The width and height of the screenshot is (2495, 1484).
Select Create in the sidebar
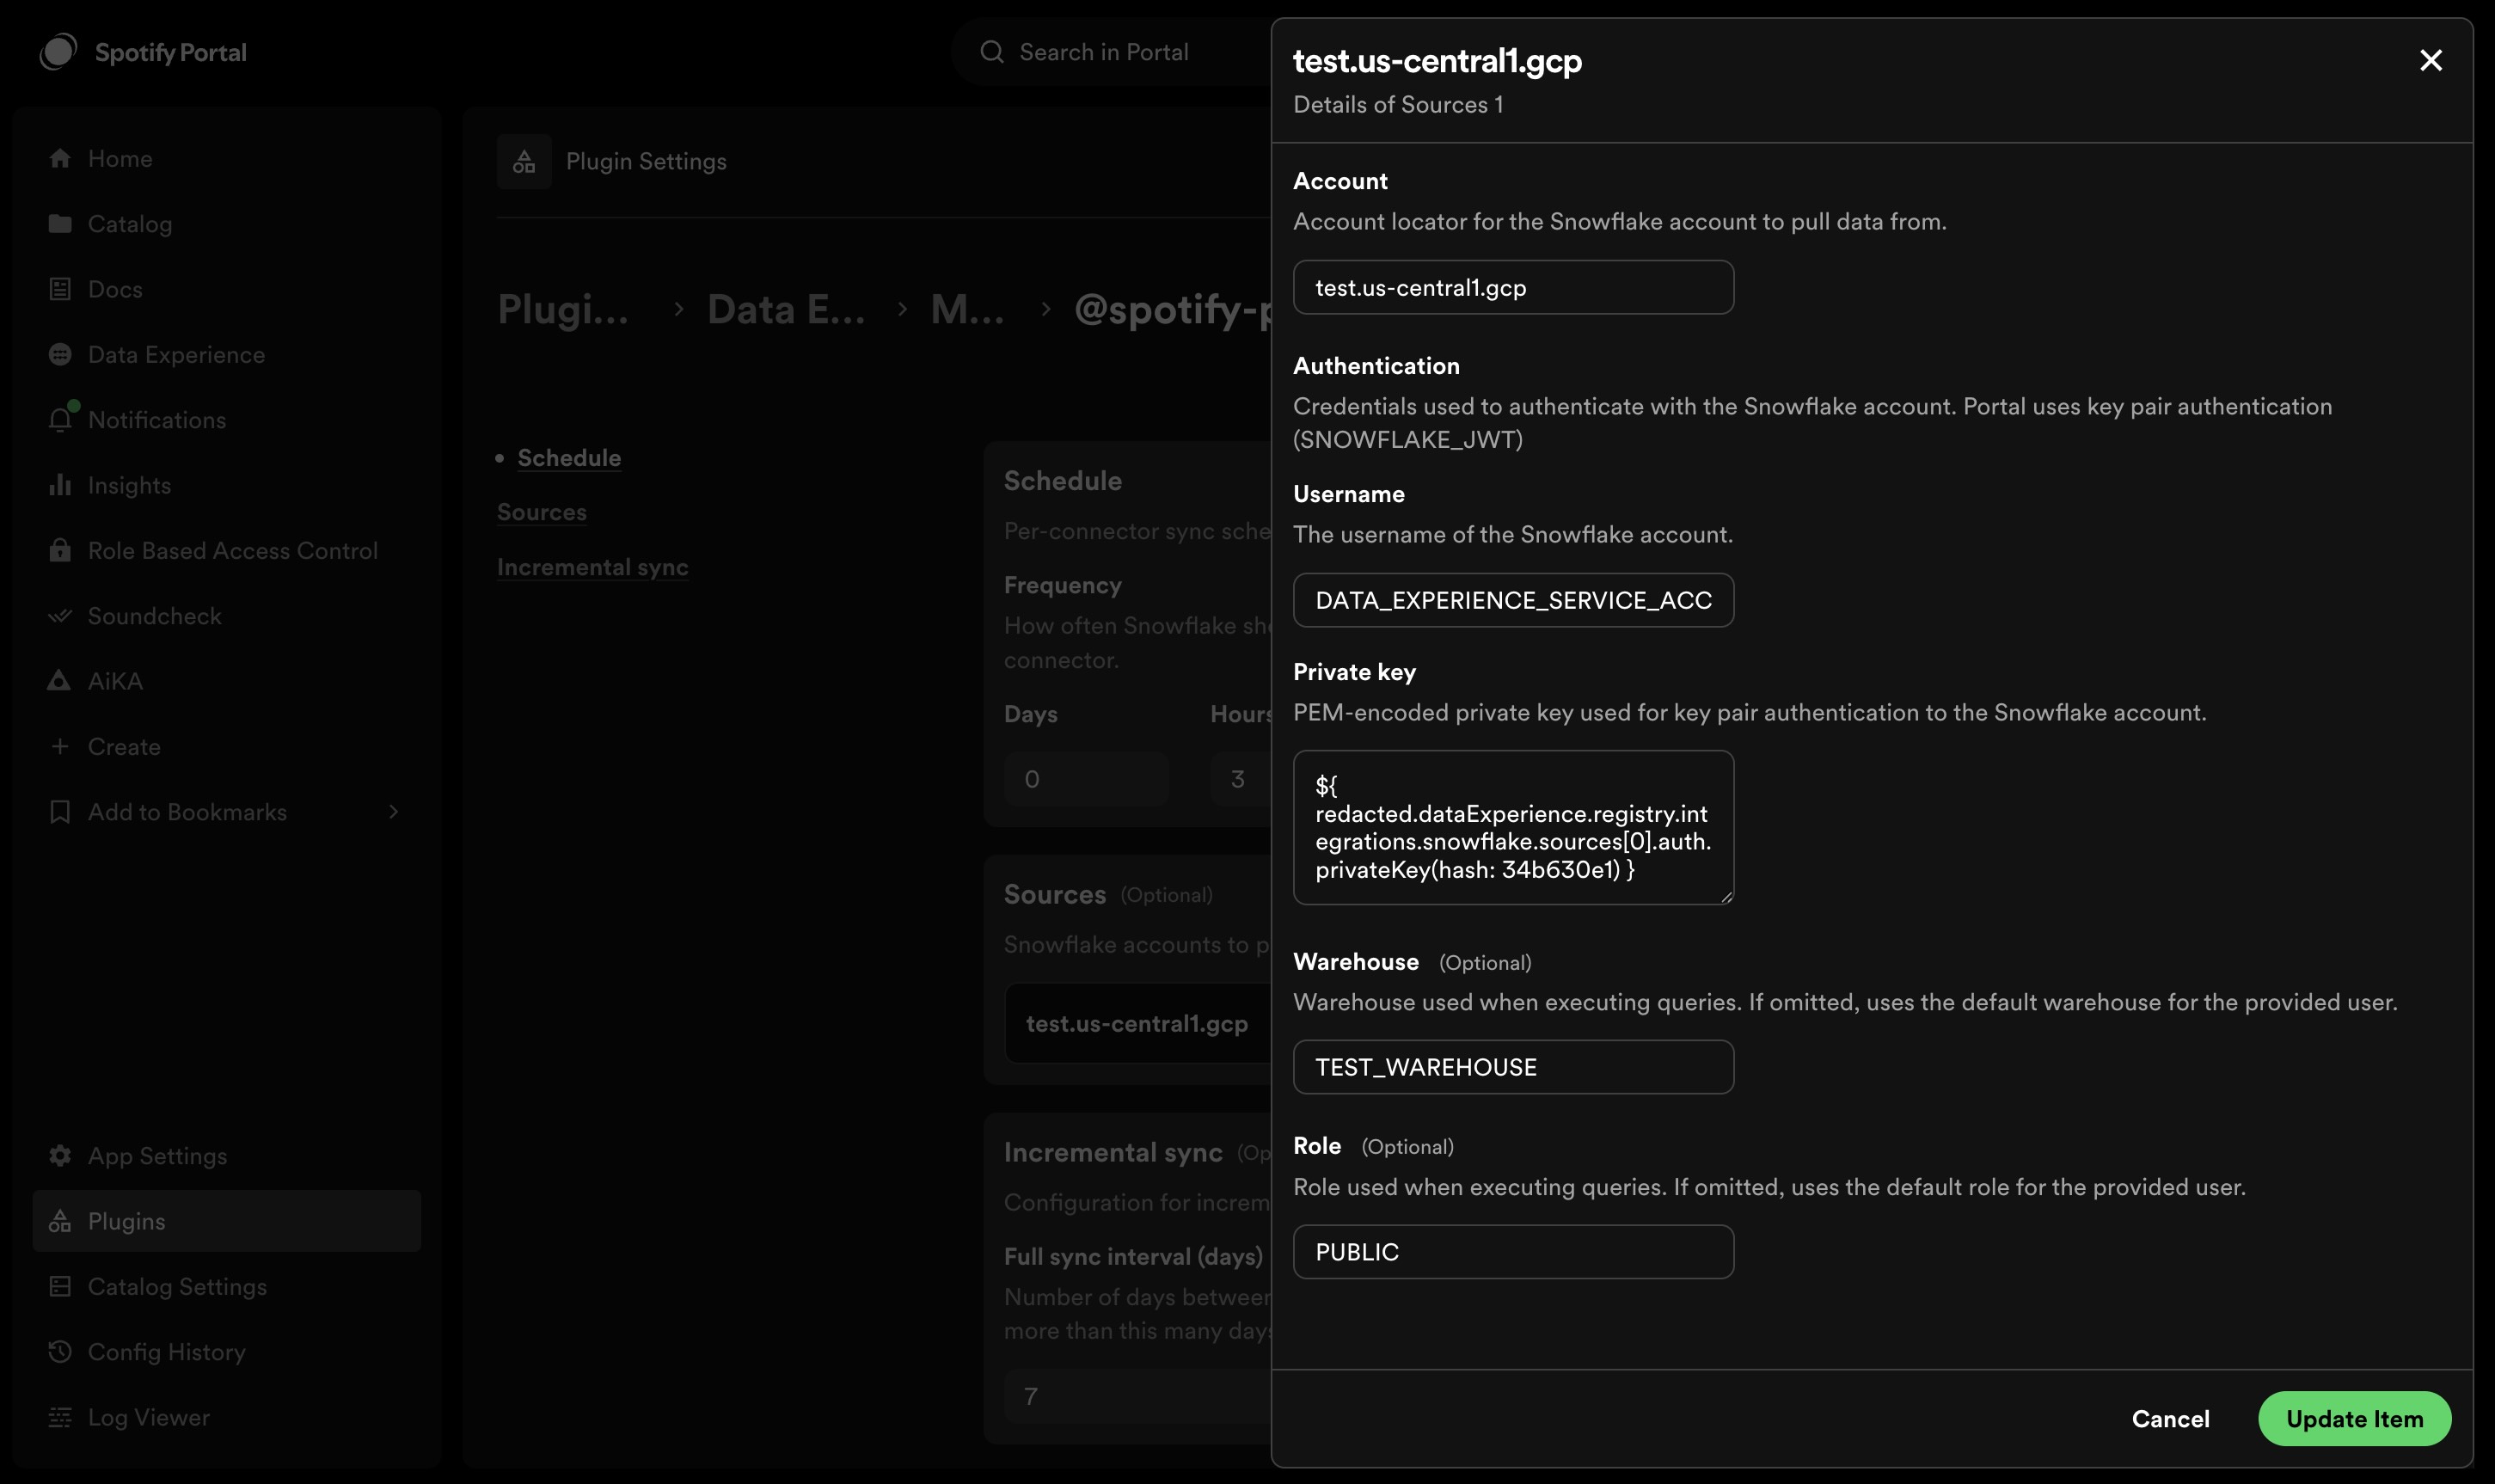tap(227, 746)
